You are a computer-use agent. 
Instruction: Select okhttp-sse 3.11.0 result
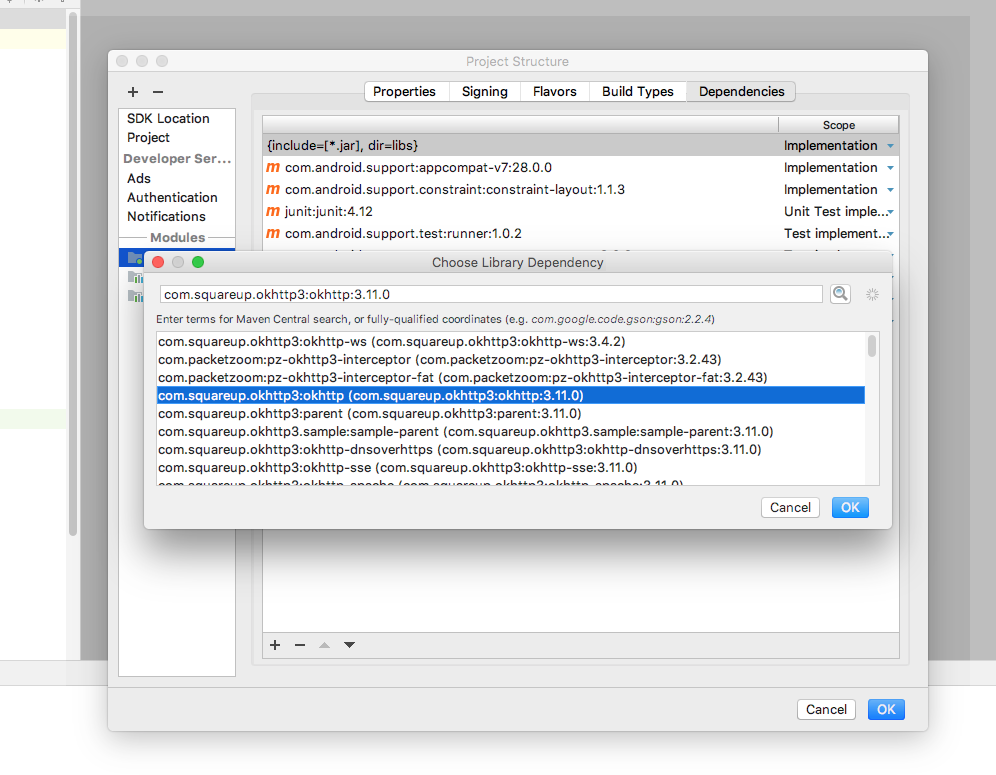click(511, 468)
